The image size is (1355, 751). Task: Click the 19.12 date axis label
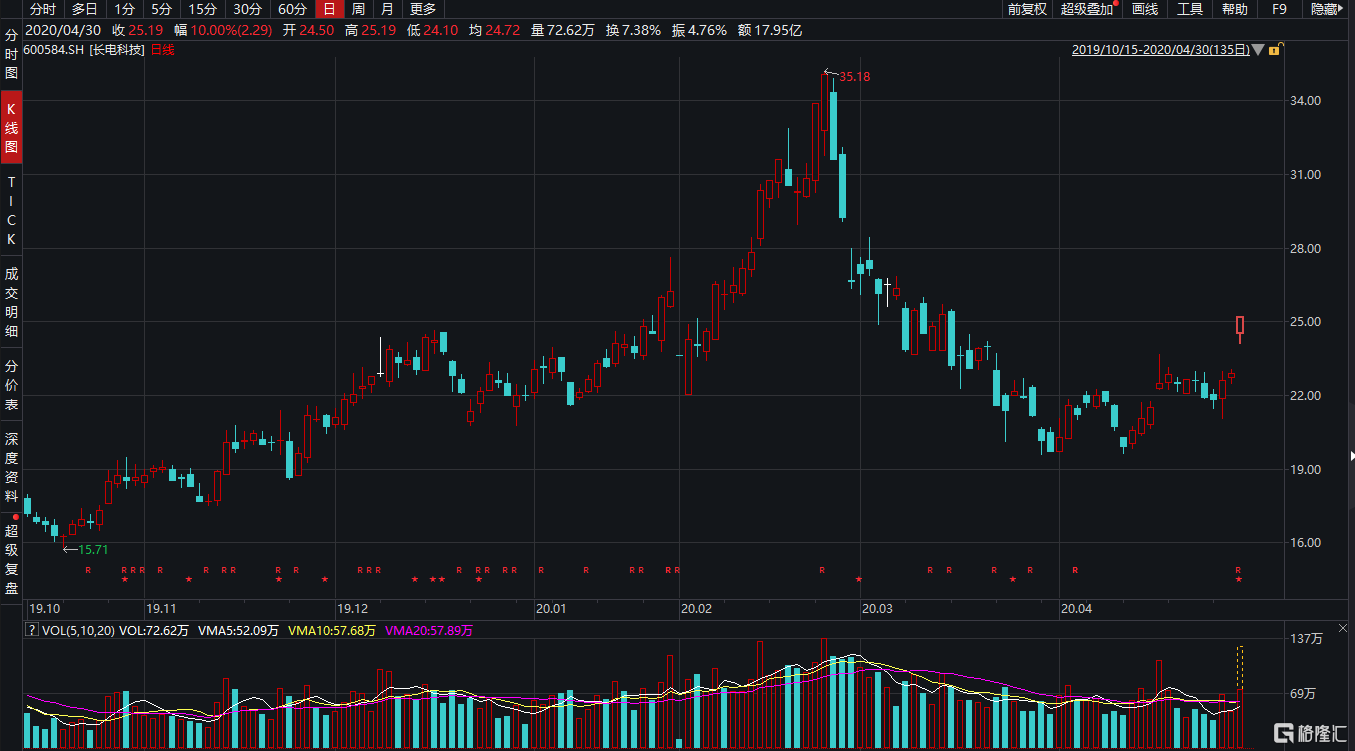(x=352, y=608)
